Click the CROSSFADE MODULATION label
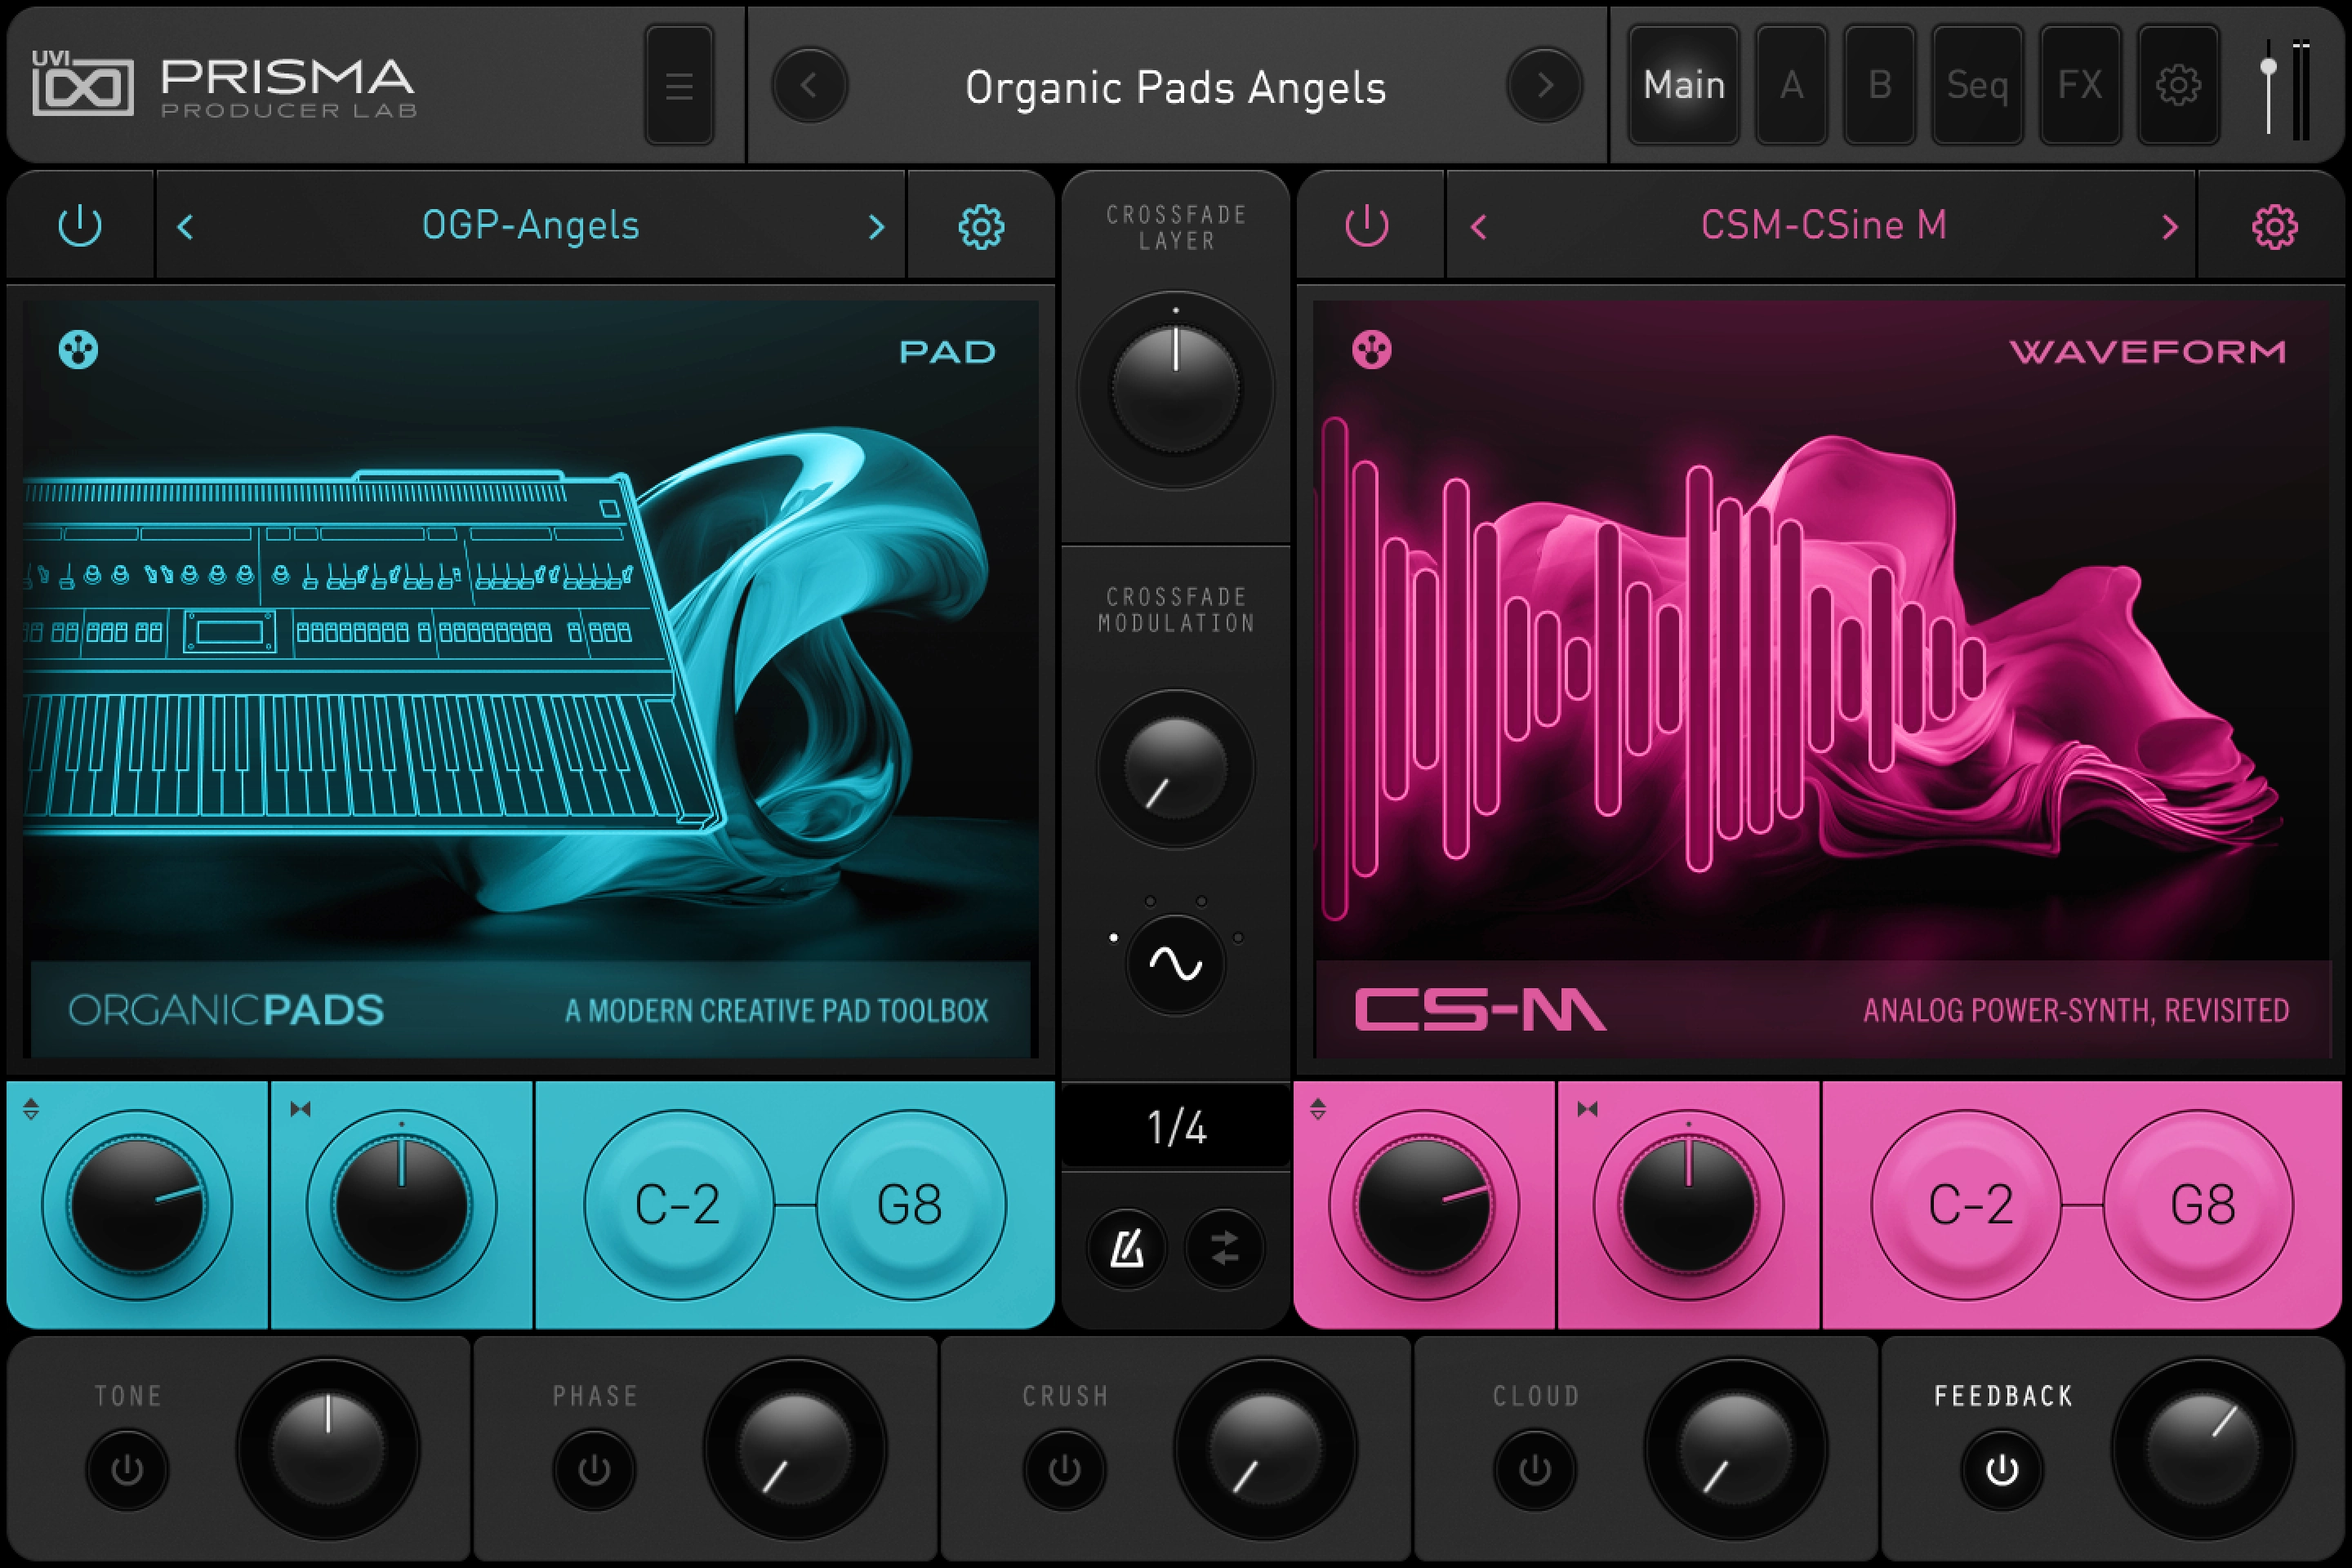The image size is (2352, 1568). click(1176, 610)
